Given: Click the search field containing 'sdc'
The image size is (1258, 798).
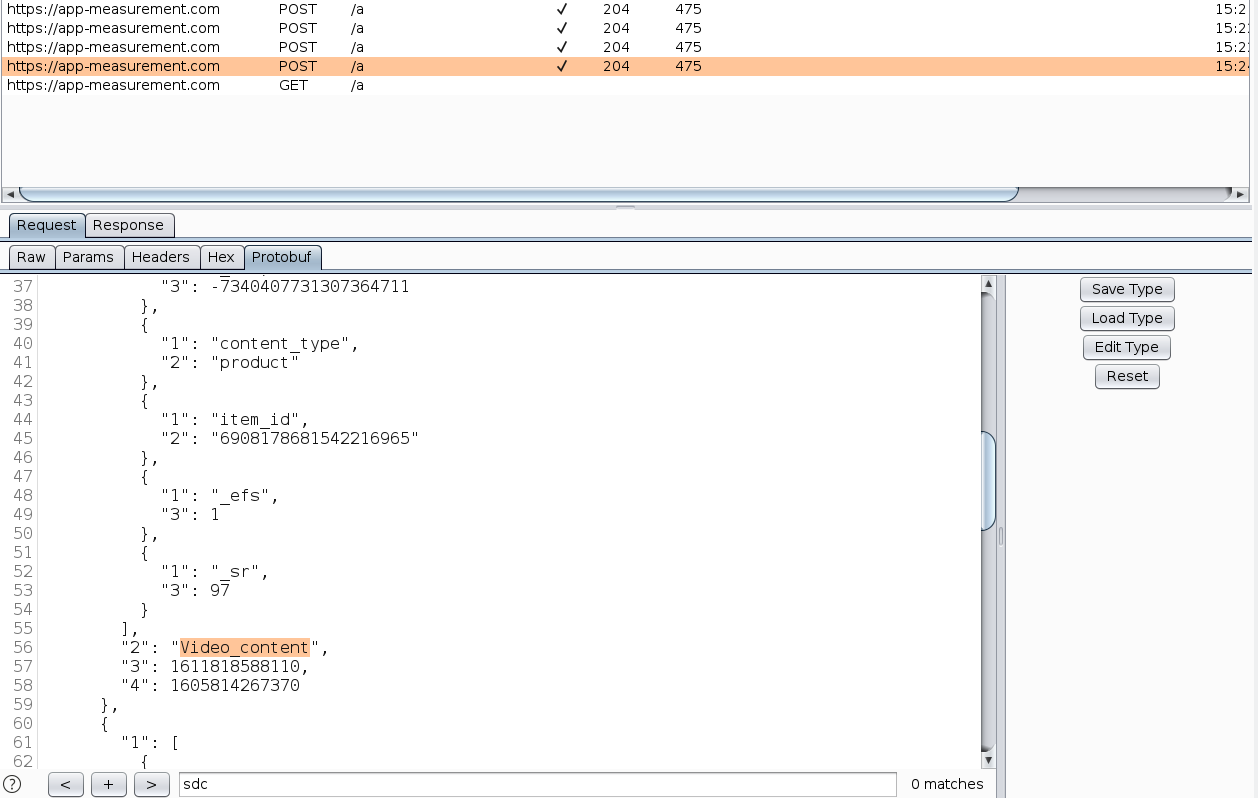Looking at the screenshot, I should 537,784.
